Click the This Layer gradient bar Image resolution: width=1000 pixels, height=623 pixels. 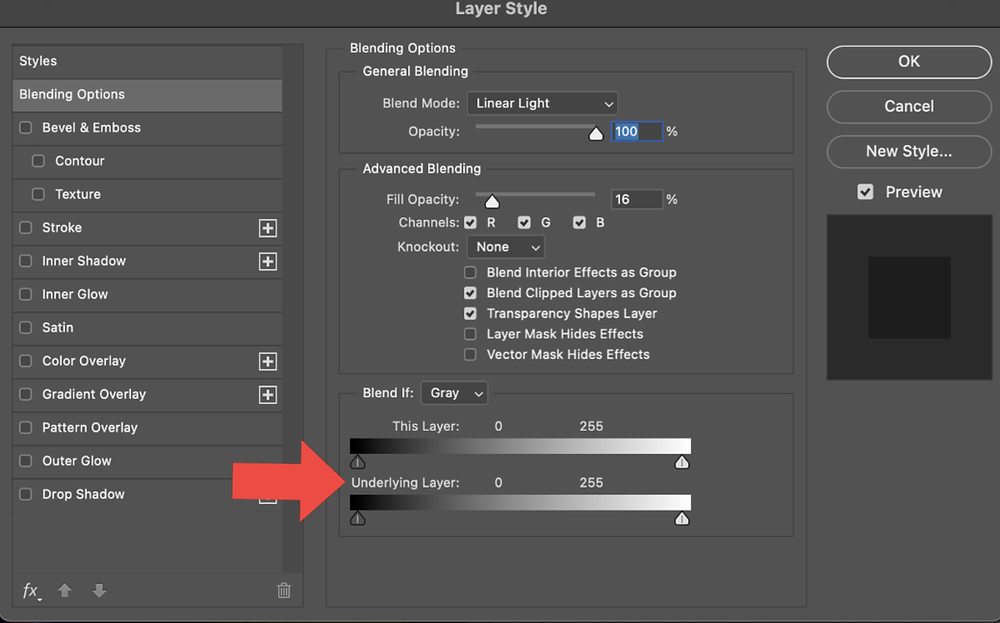click(x=520, y=446)
